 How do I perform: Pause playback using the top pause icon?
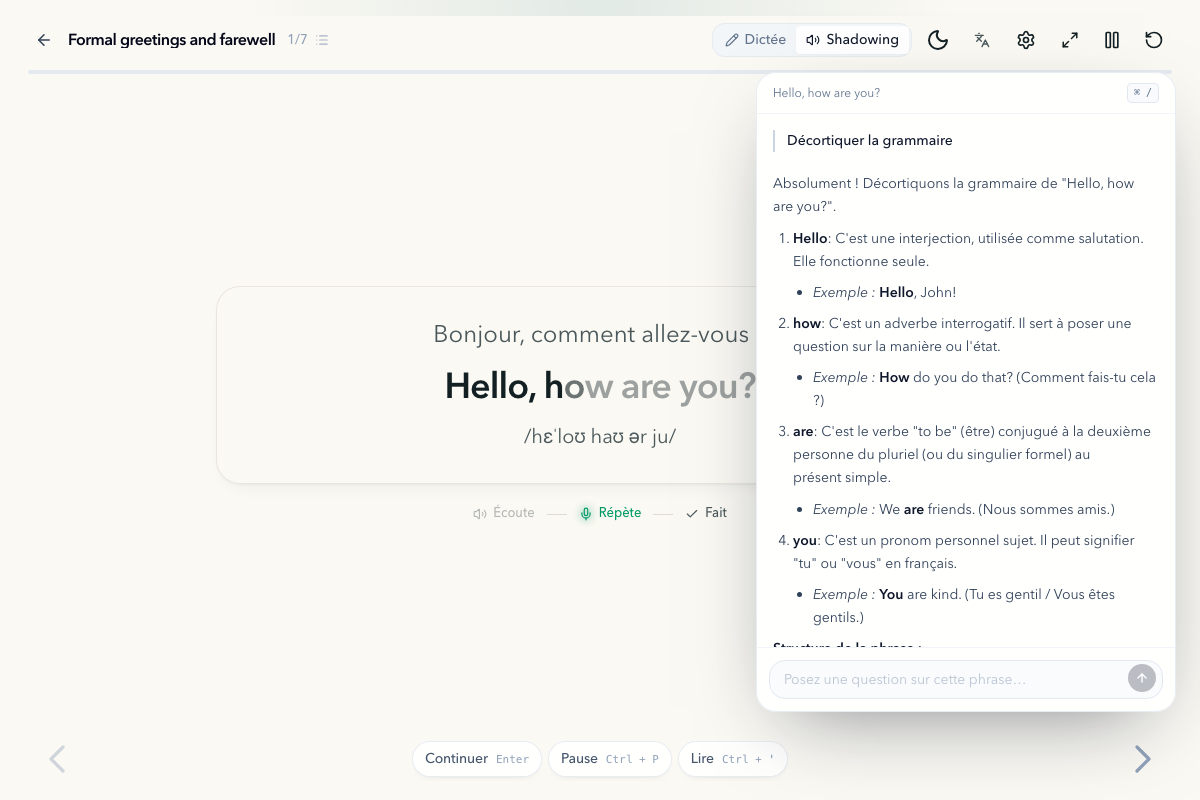pos(1112,40)
